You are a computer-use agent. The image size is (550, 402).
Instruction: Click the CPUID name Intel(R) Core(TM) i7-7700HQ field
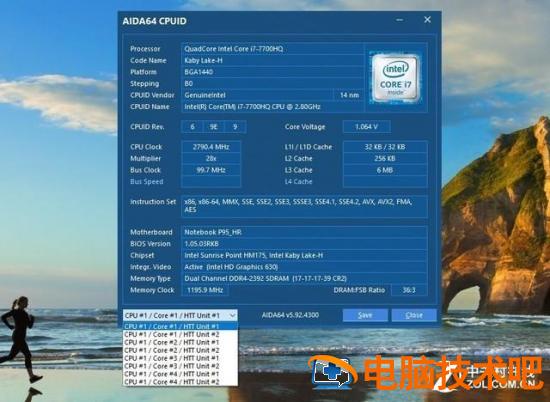point(273,107)
